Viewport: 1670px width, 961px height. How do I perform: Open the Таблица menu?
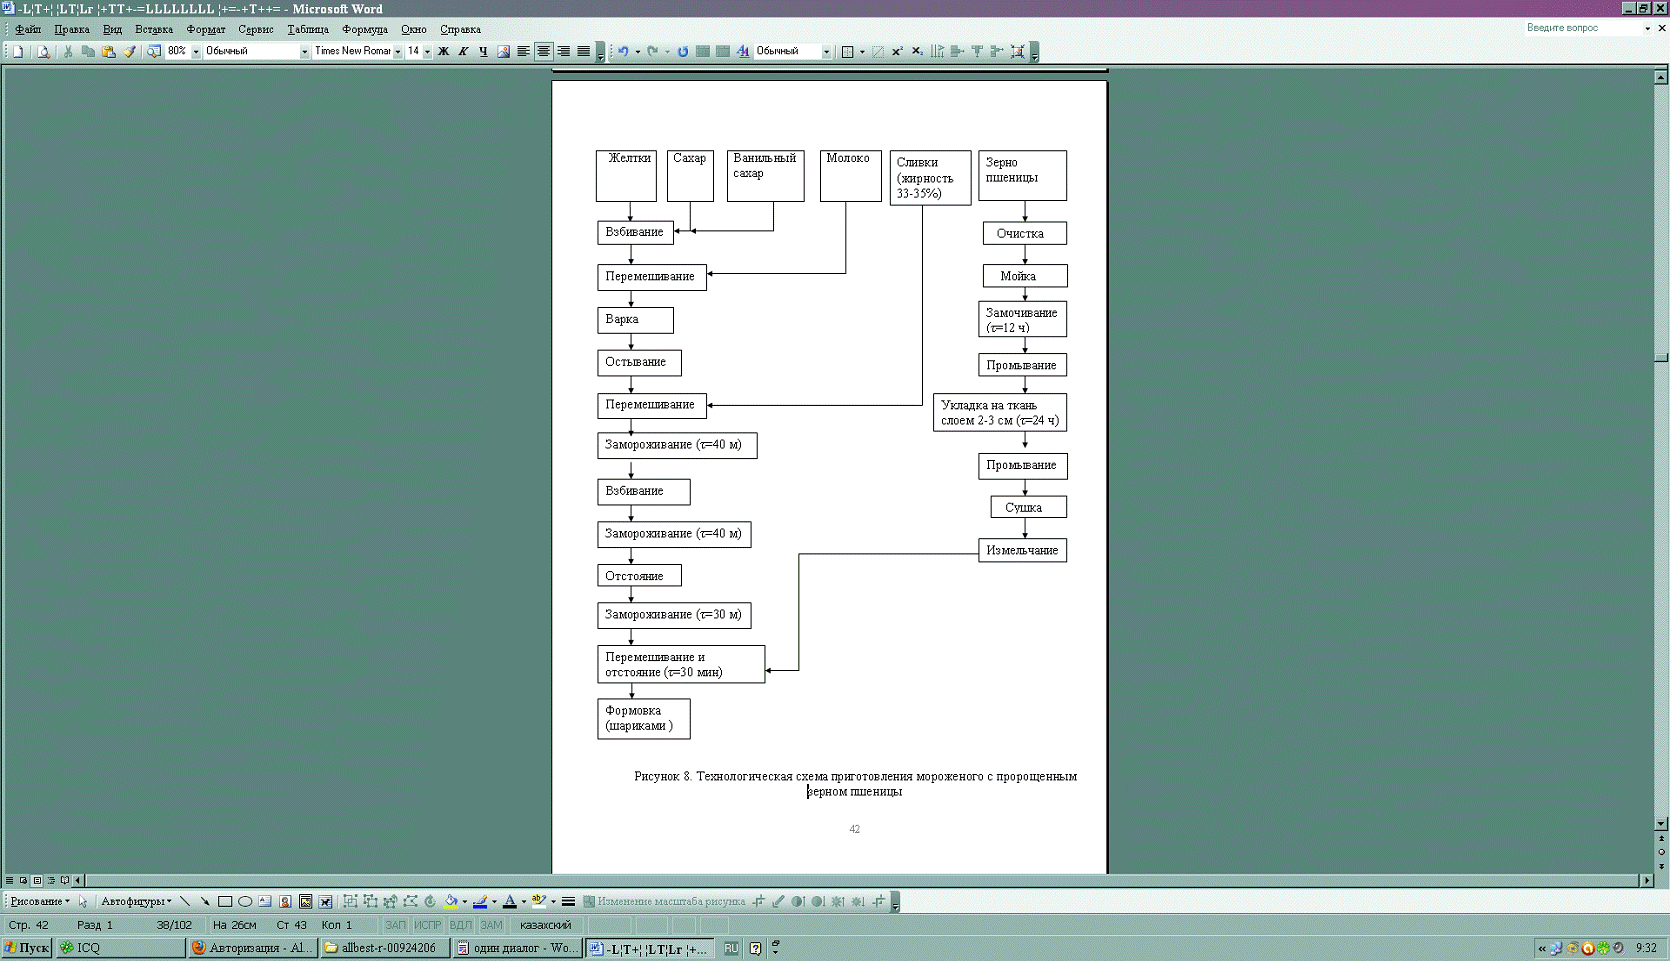[x=308, y=29]
